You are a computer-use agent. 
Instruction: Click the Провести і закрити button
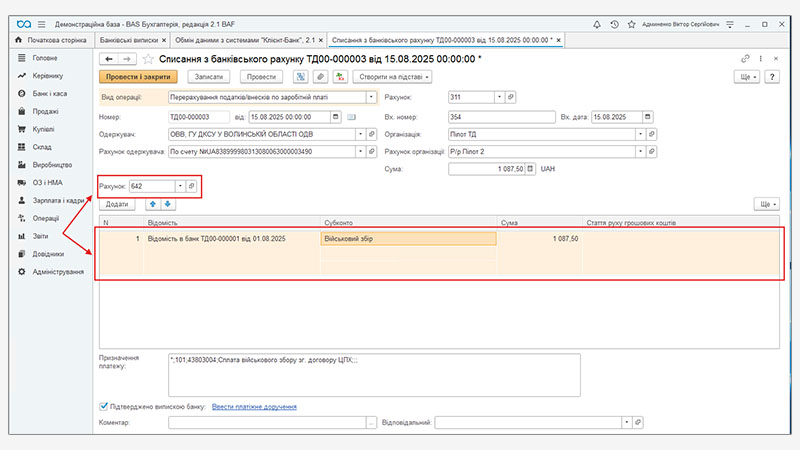(137, 77)
